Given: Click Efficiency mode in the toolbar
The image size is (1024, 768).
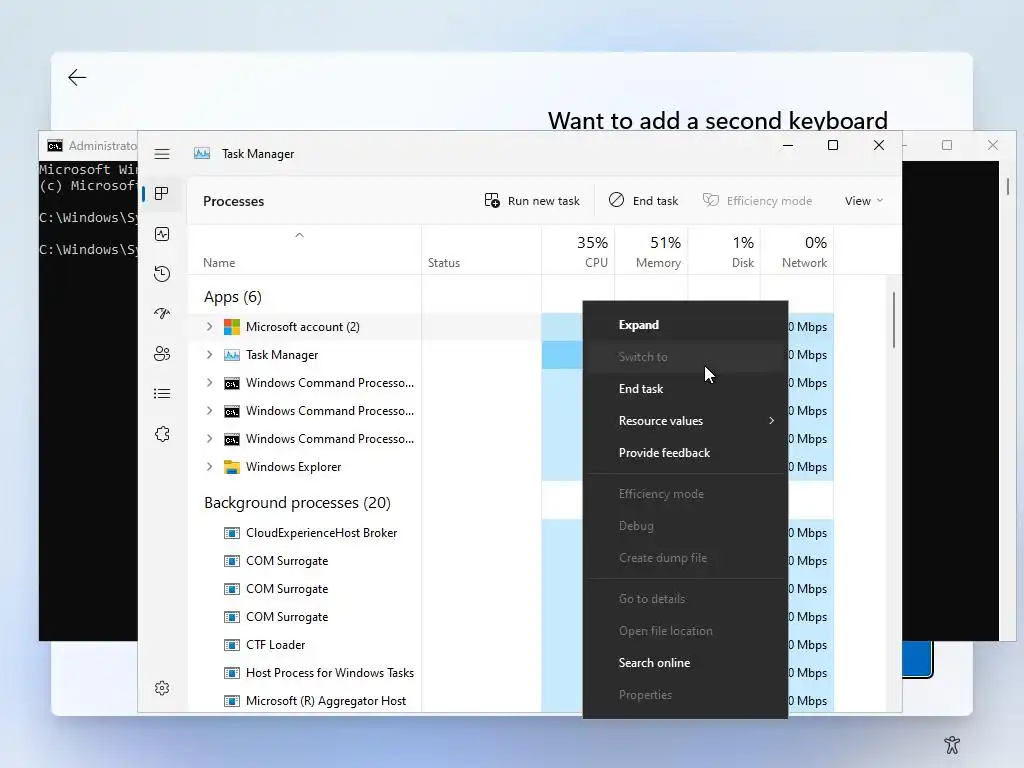Looking at the screenshot, I should point(758,200).
